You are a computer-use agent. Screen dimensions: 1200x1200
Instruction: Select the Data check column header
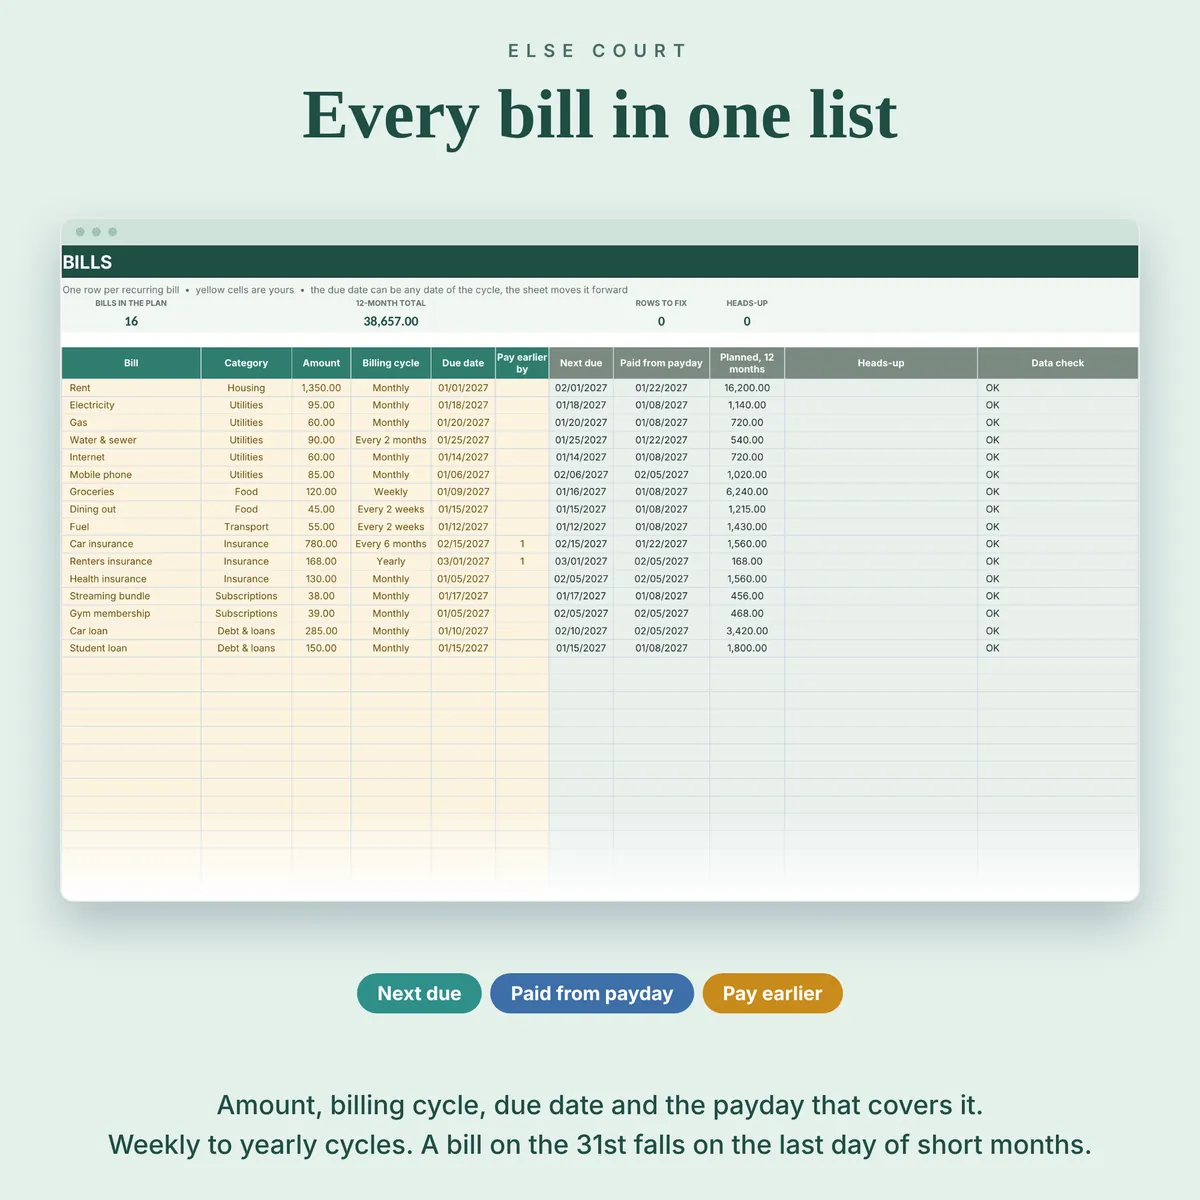1058,363
